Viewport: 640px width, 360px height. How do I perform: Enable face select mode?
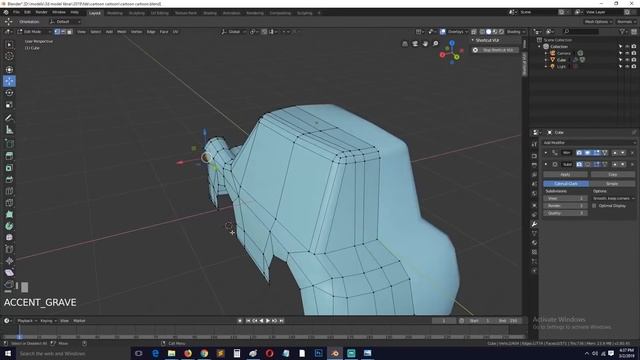69,32
